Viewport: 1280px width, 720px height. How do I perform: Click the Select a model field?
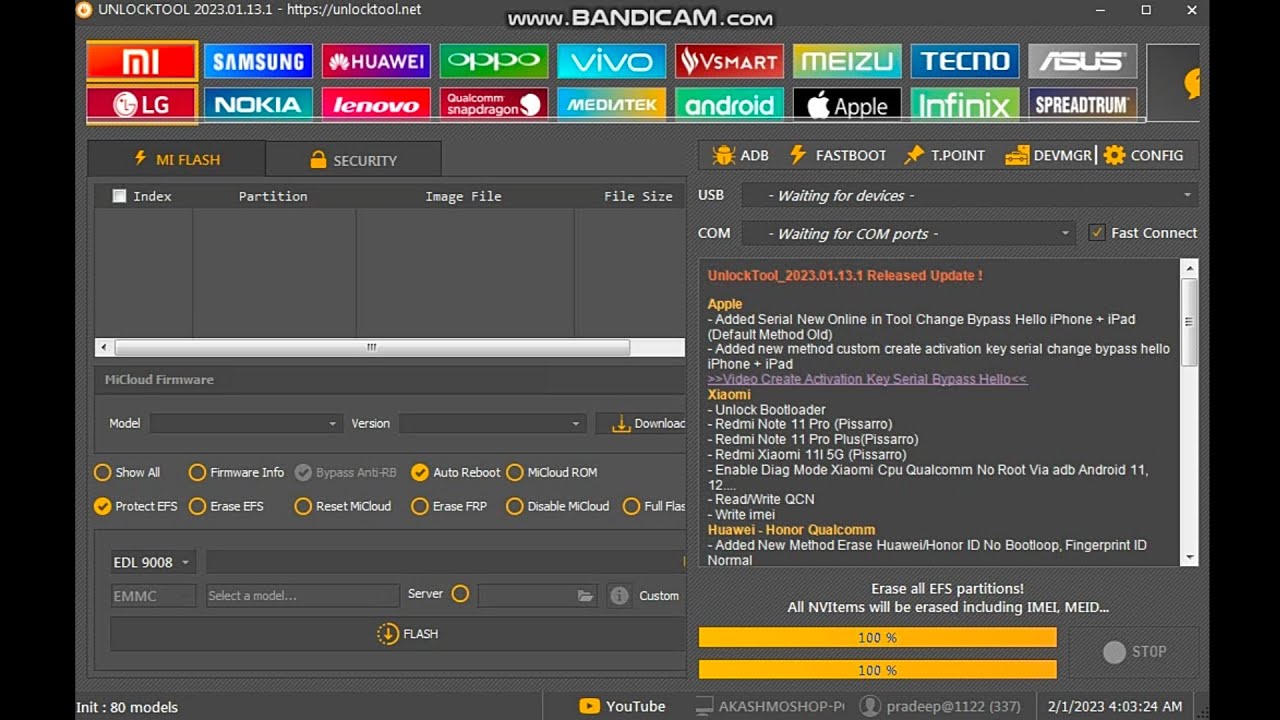pos(302,595)
